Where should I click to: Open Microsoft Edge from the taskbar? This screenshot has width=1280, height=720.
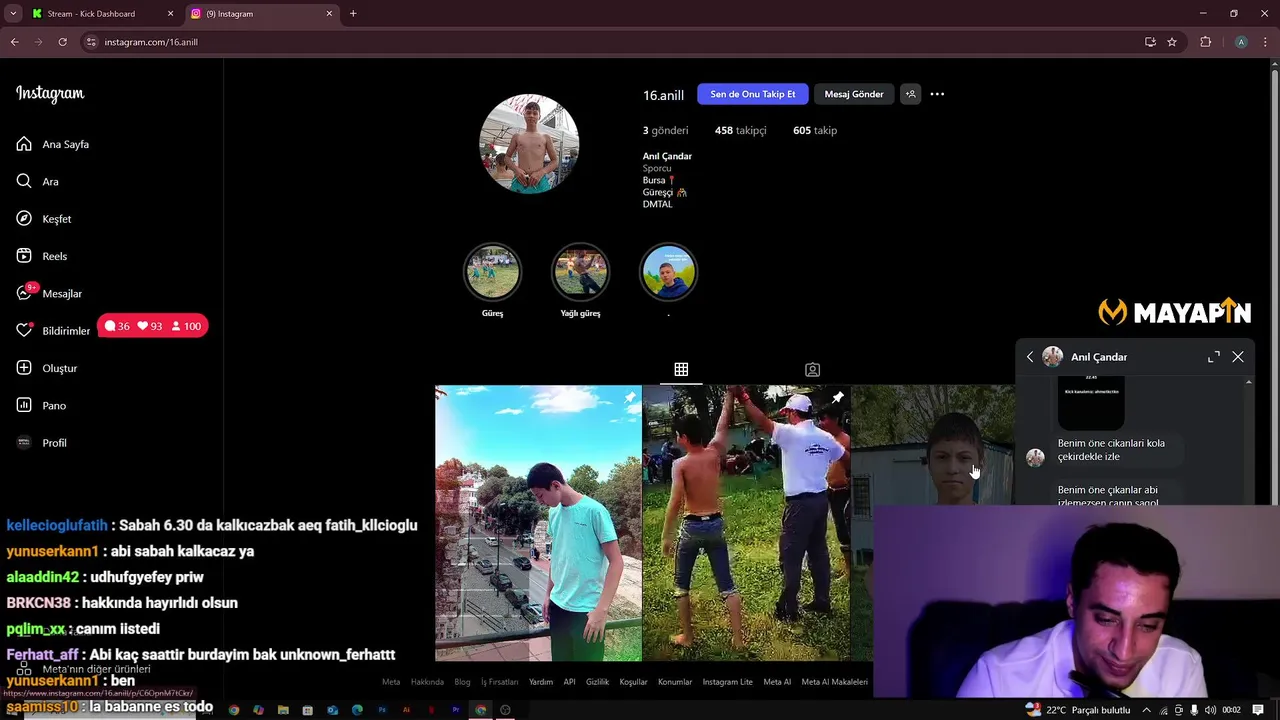pos(357,710)
